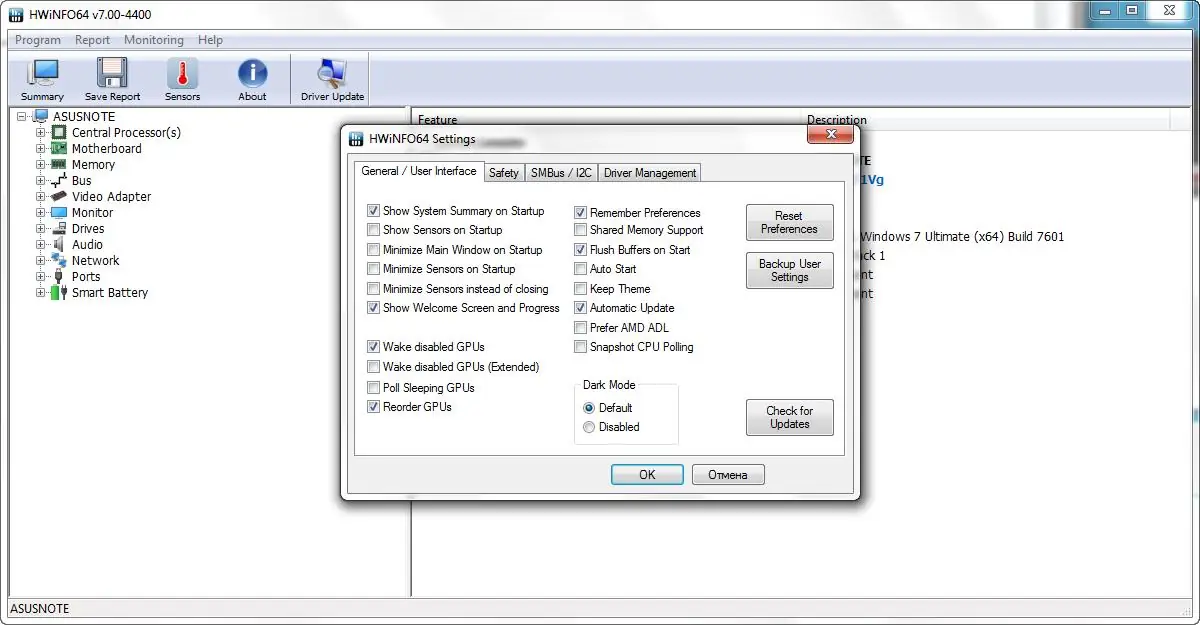Click the Network icon in tree

click(60, 260)
